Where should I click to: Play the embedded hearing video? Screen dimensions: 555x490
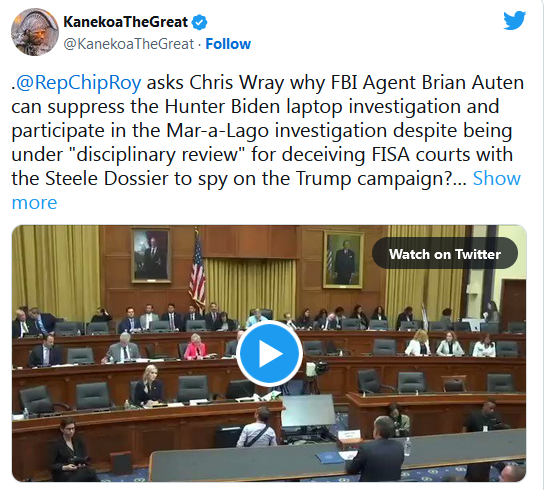pos(269,353)
